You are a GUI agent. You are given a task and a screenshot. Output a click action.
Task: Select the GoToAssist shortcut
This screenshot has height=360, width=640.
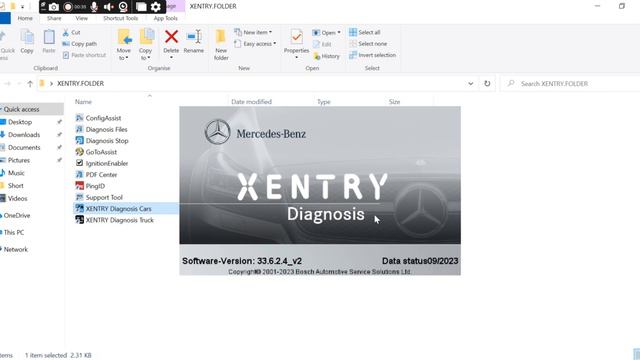point(96,152)
